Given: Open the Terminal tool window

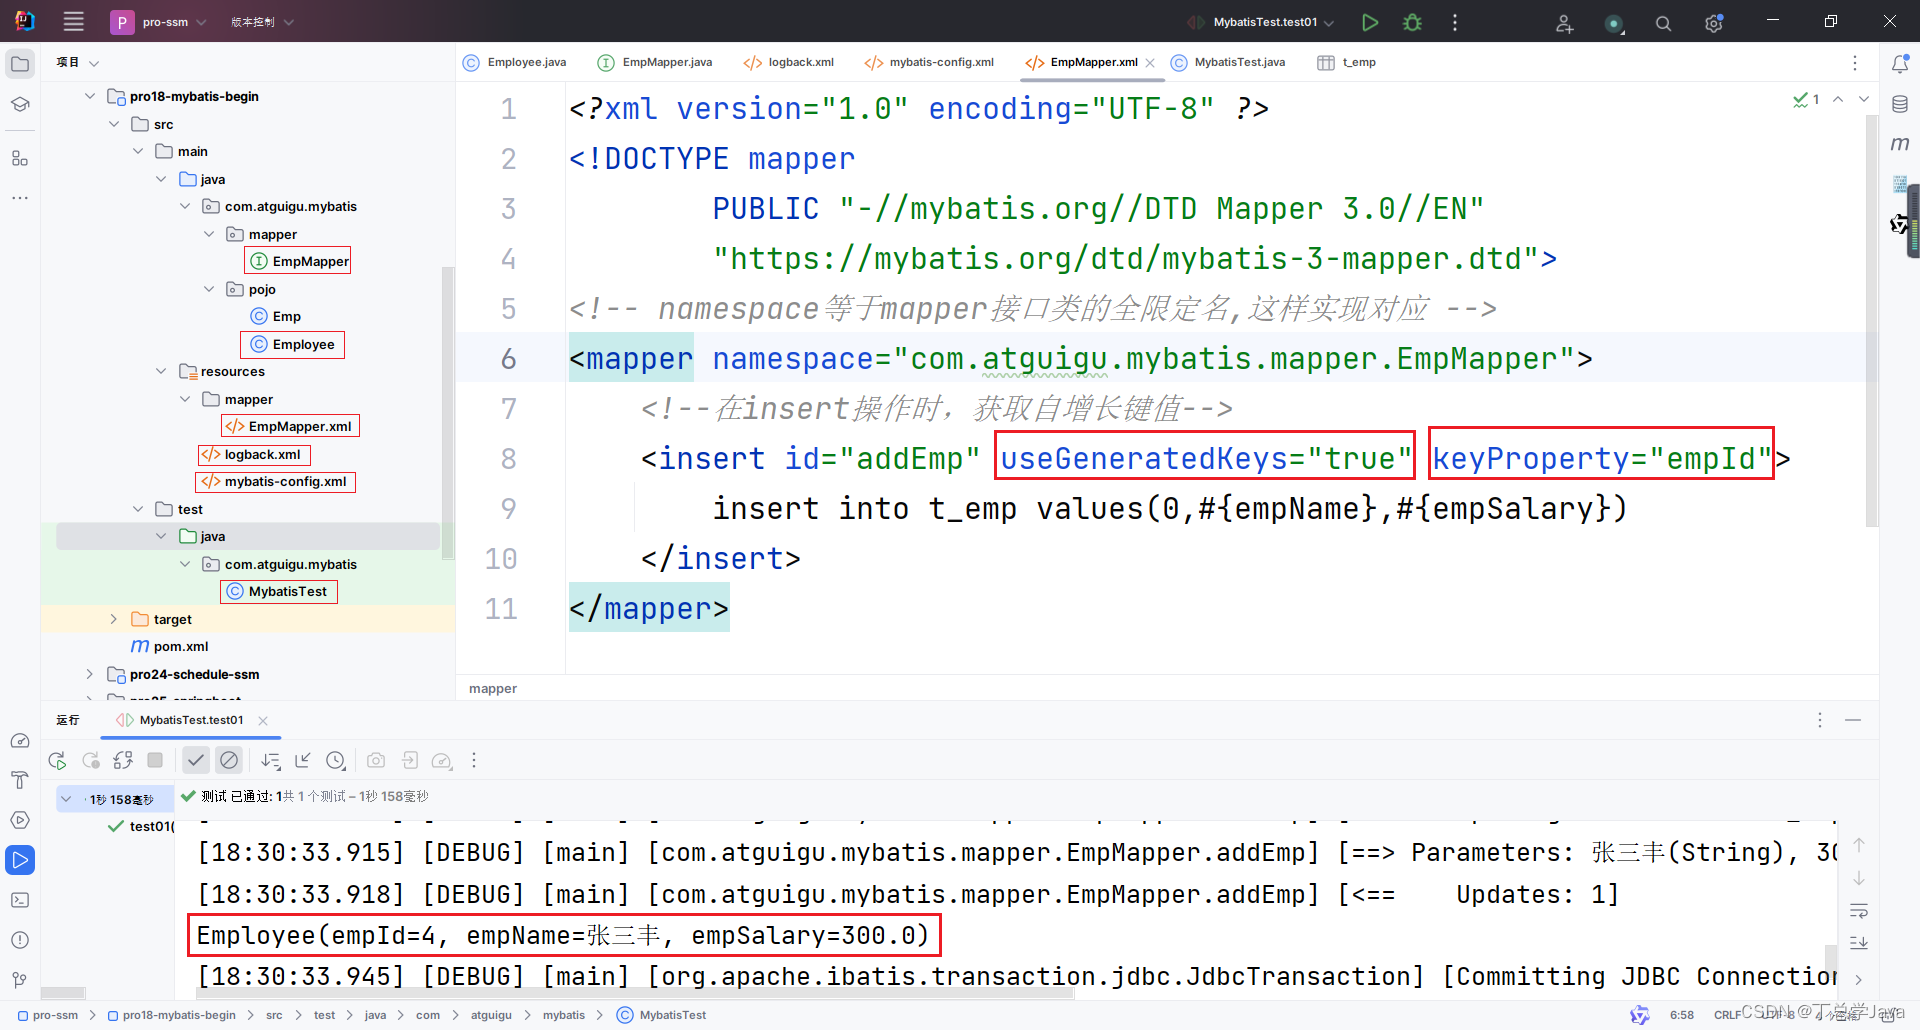Looking at the screenshot, I should (x=20, y=900).
